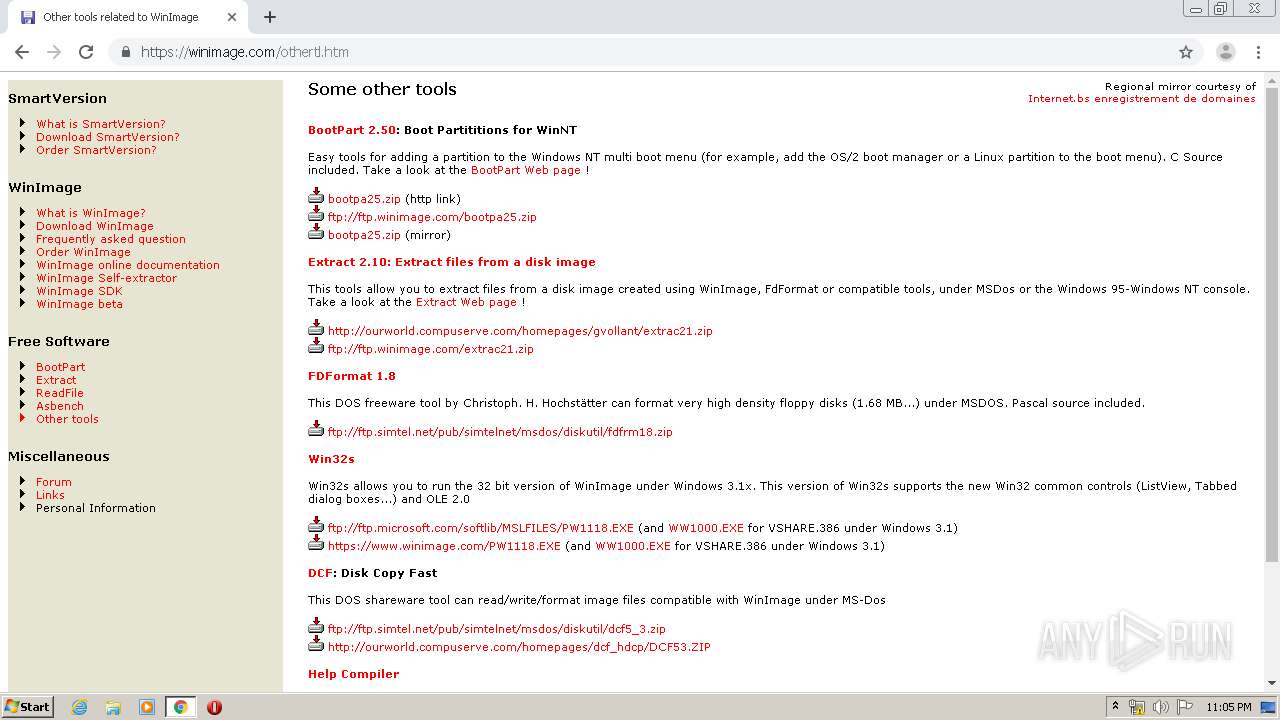Open 'What is WinImage?' sidebar link
The height and width of the screenshot is (720, 1280).
(91, 213)
